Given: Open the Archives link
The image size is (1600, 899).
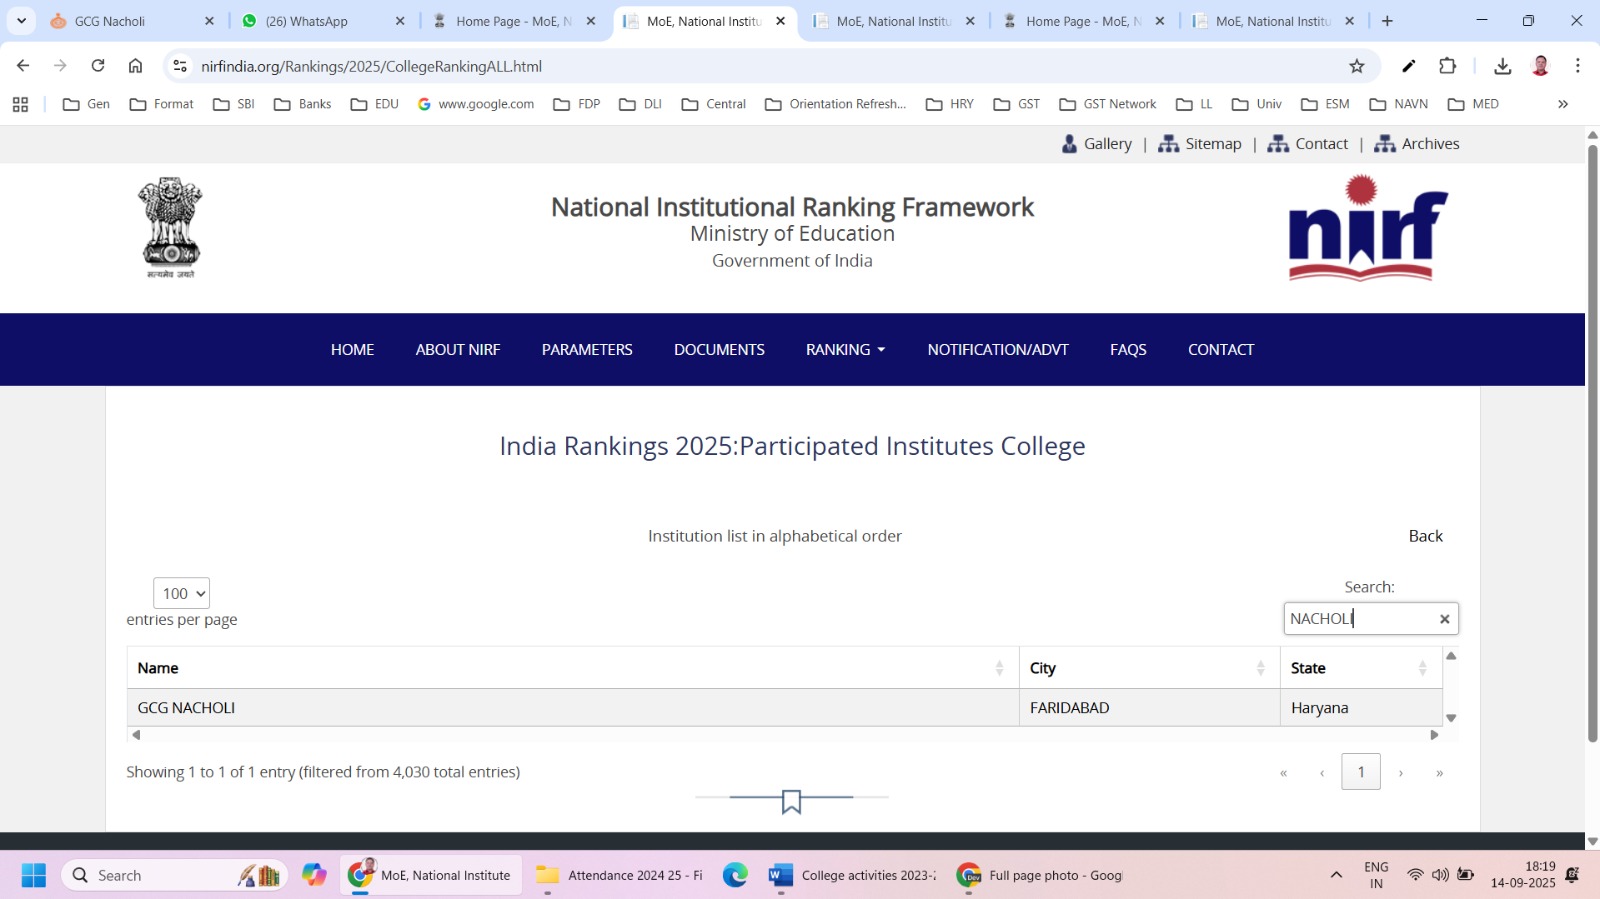Looking at the screenshot, I should pyautogui.click(x=1417, y=144).
